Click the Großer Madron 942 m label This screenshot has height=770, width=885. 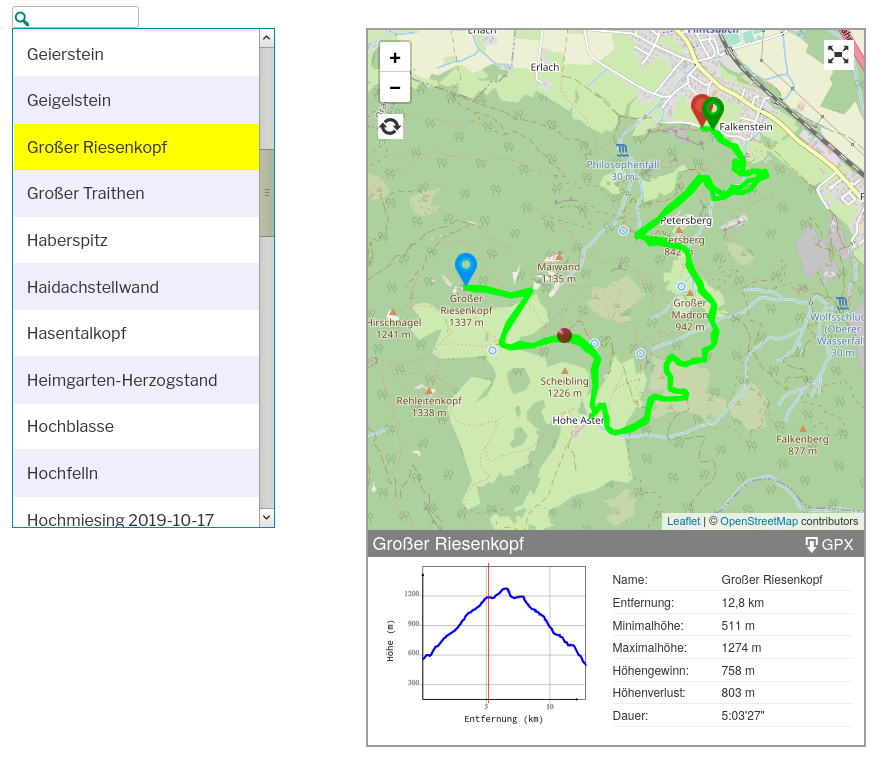[x=689, y=314]
